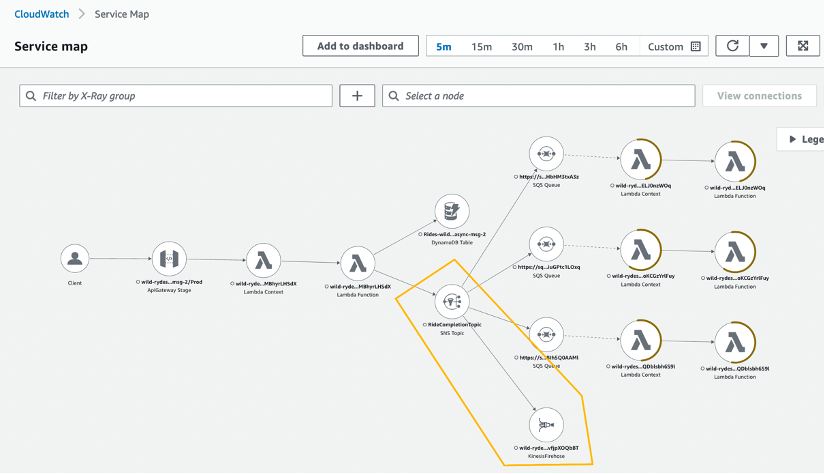
Task: Open the refresh interval dropdown arrow
Action: point(764,46)
